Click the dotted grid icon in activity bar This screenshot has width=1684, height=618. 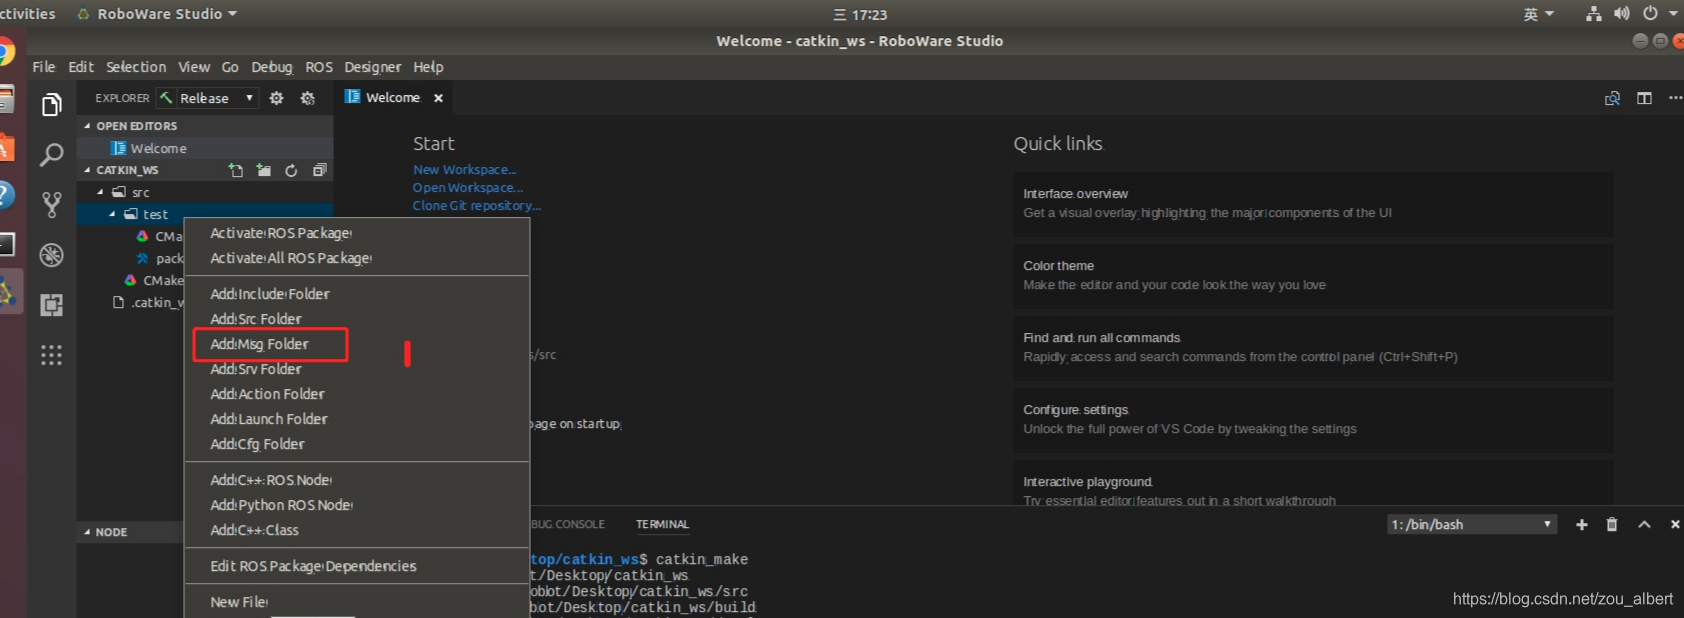click(x=52, y=355)
